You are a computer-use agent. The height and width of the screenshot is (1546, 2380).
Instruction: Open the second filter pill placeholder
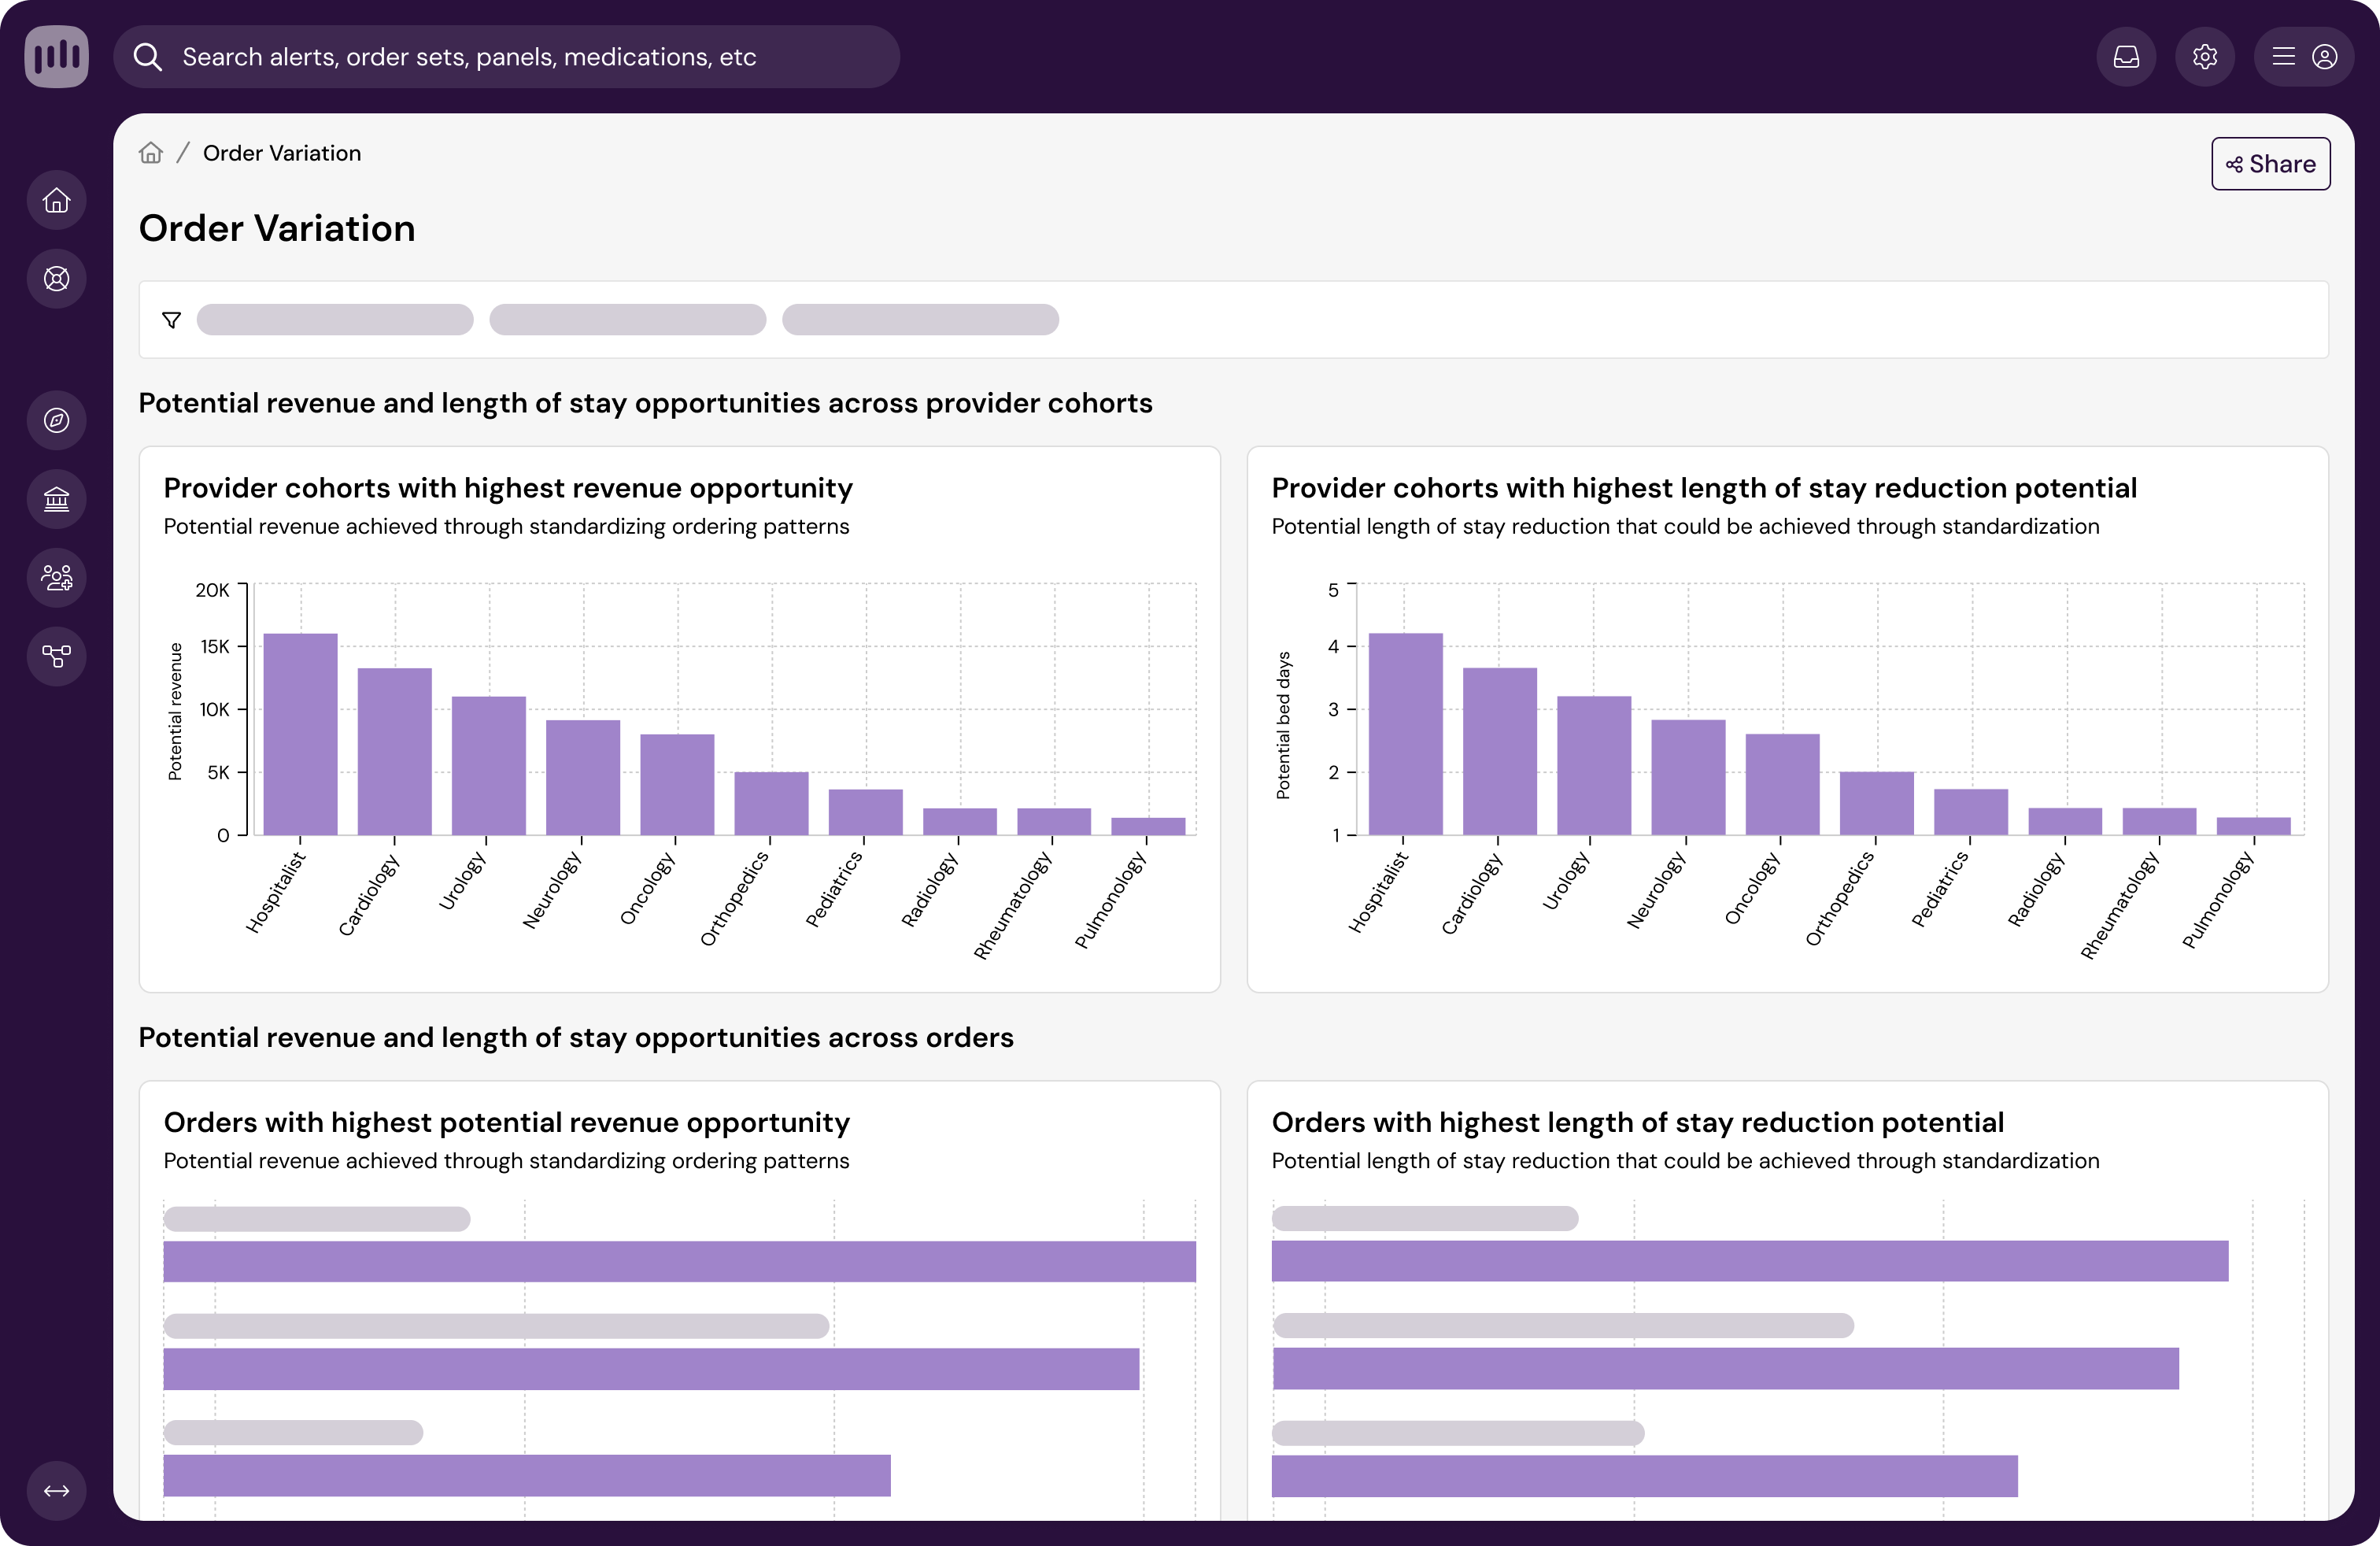[x=627, y=320]
